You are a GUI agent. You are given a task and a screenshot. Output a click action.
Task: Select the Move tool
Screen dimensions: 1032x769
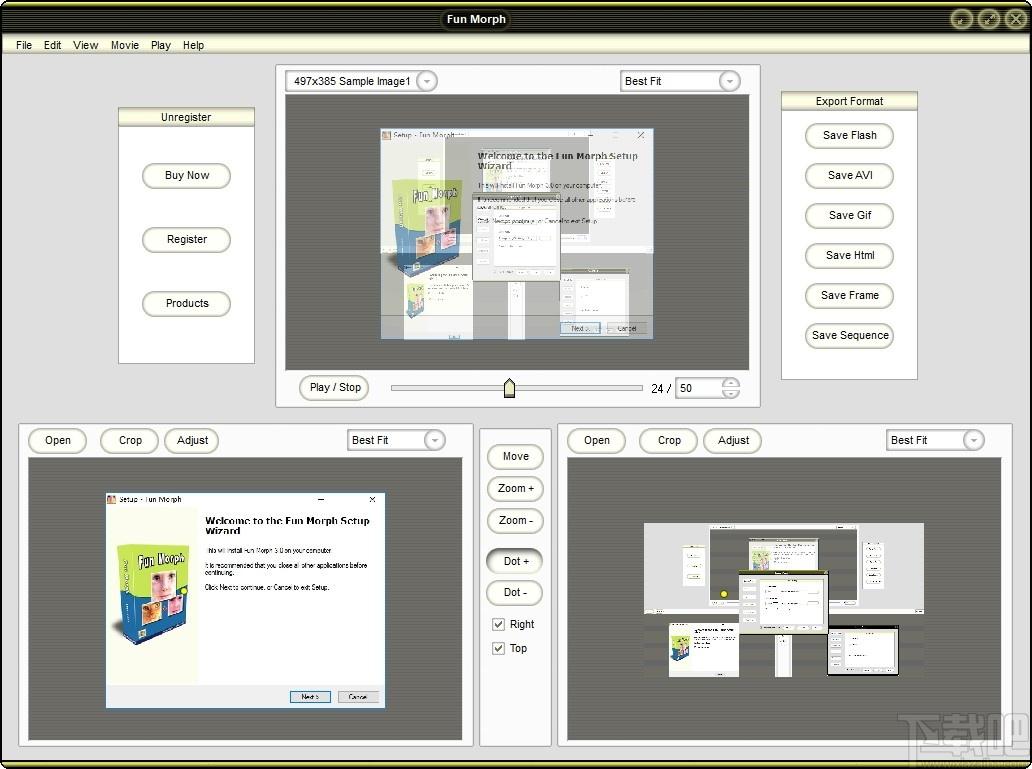(515, 456)
